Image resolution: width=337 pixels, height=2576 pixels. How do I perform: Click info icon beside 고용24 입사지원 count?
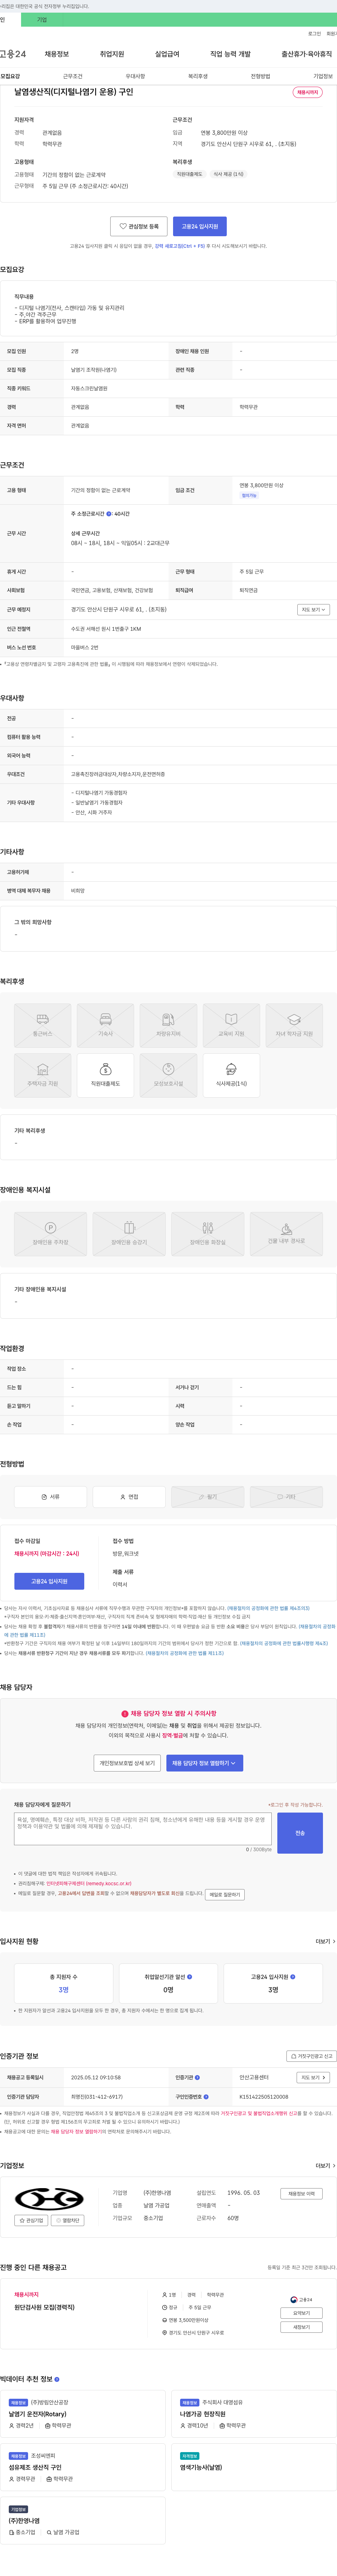293,1977
